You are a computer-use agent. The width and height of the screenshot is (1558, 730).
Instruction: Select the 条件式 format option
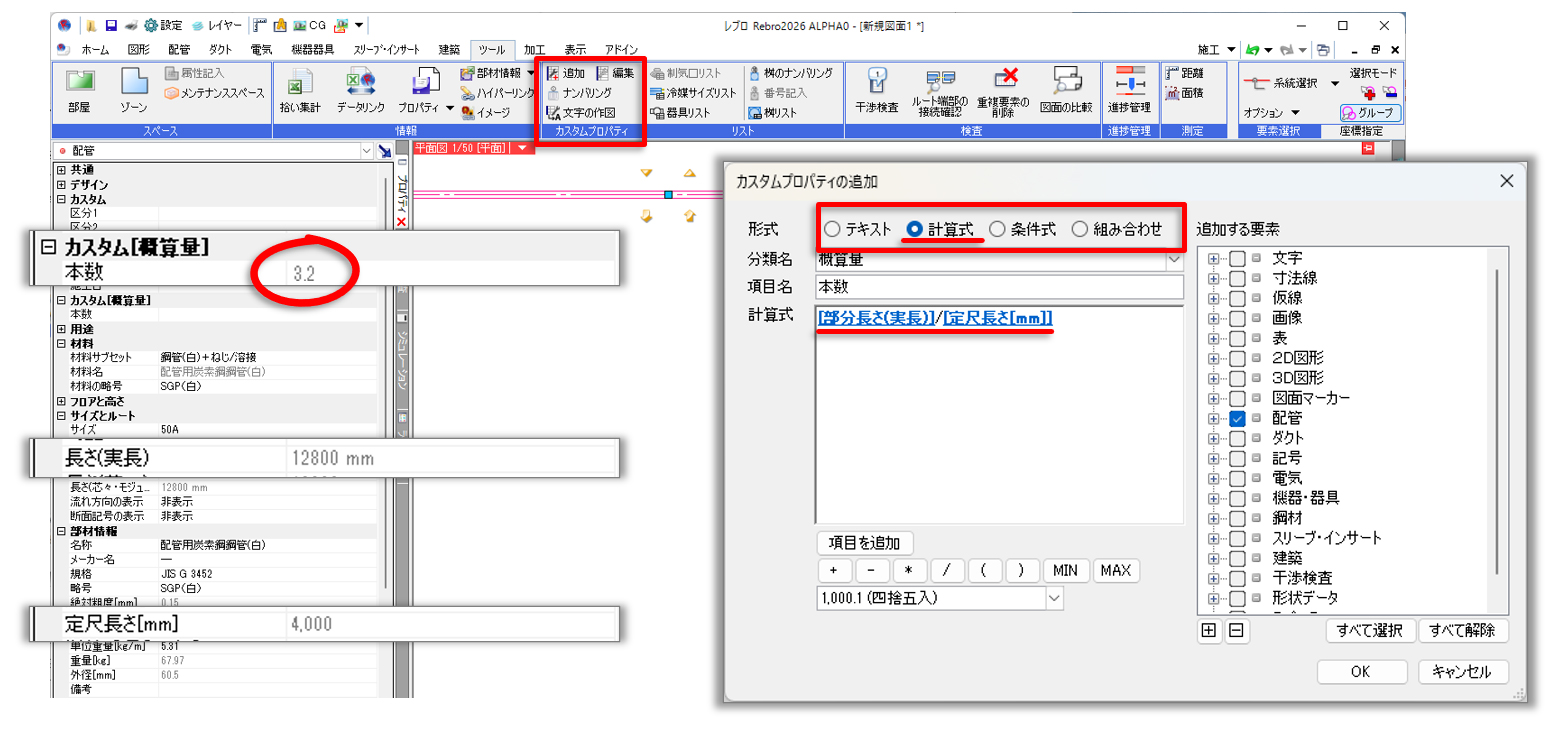pos(997,229)
